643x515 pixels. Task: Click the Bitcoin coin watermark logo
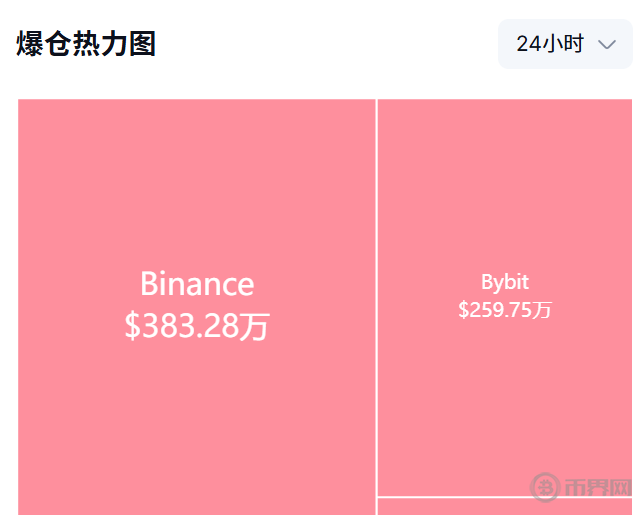coord(546,487)
